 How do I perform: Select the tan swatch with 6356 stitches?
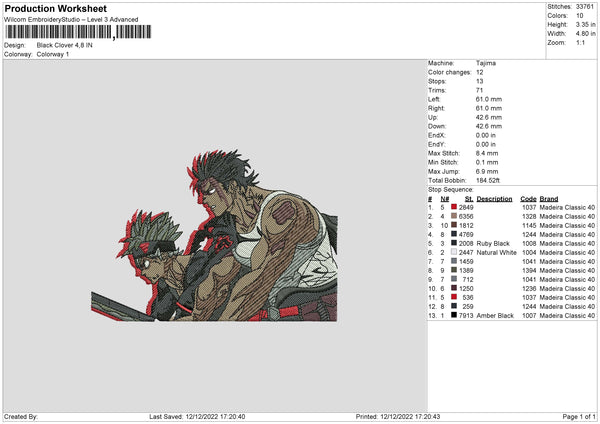coord(454,216)
